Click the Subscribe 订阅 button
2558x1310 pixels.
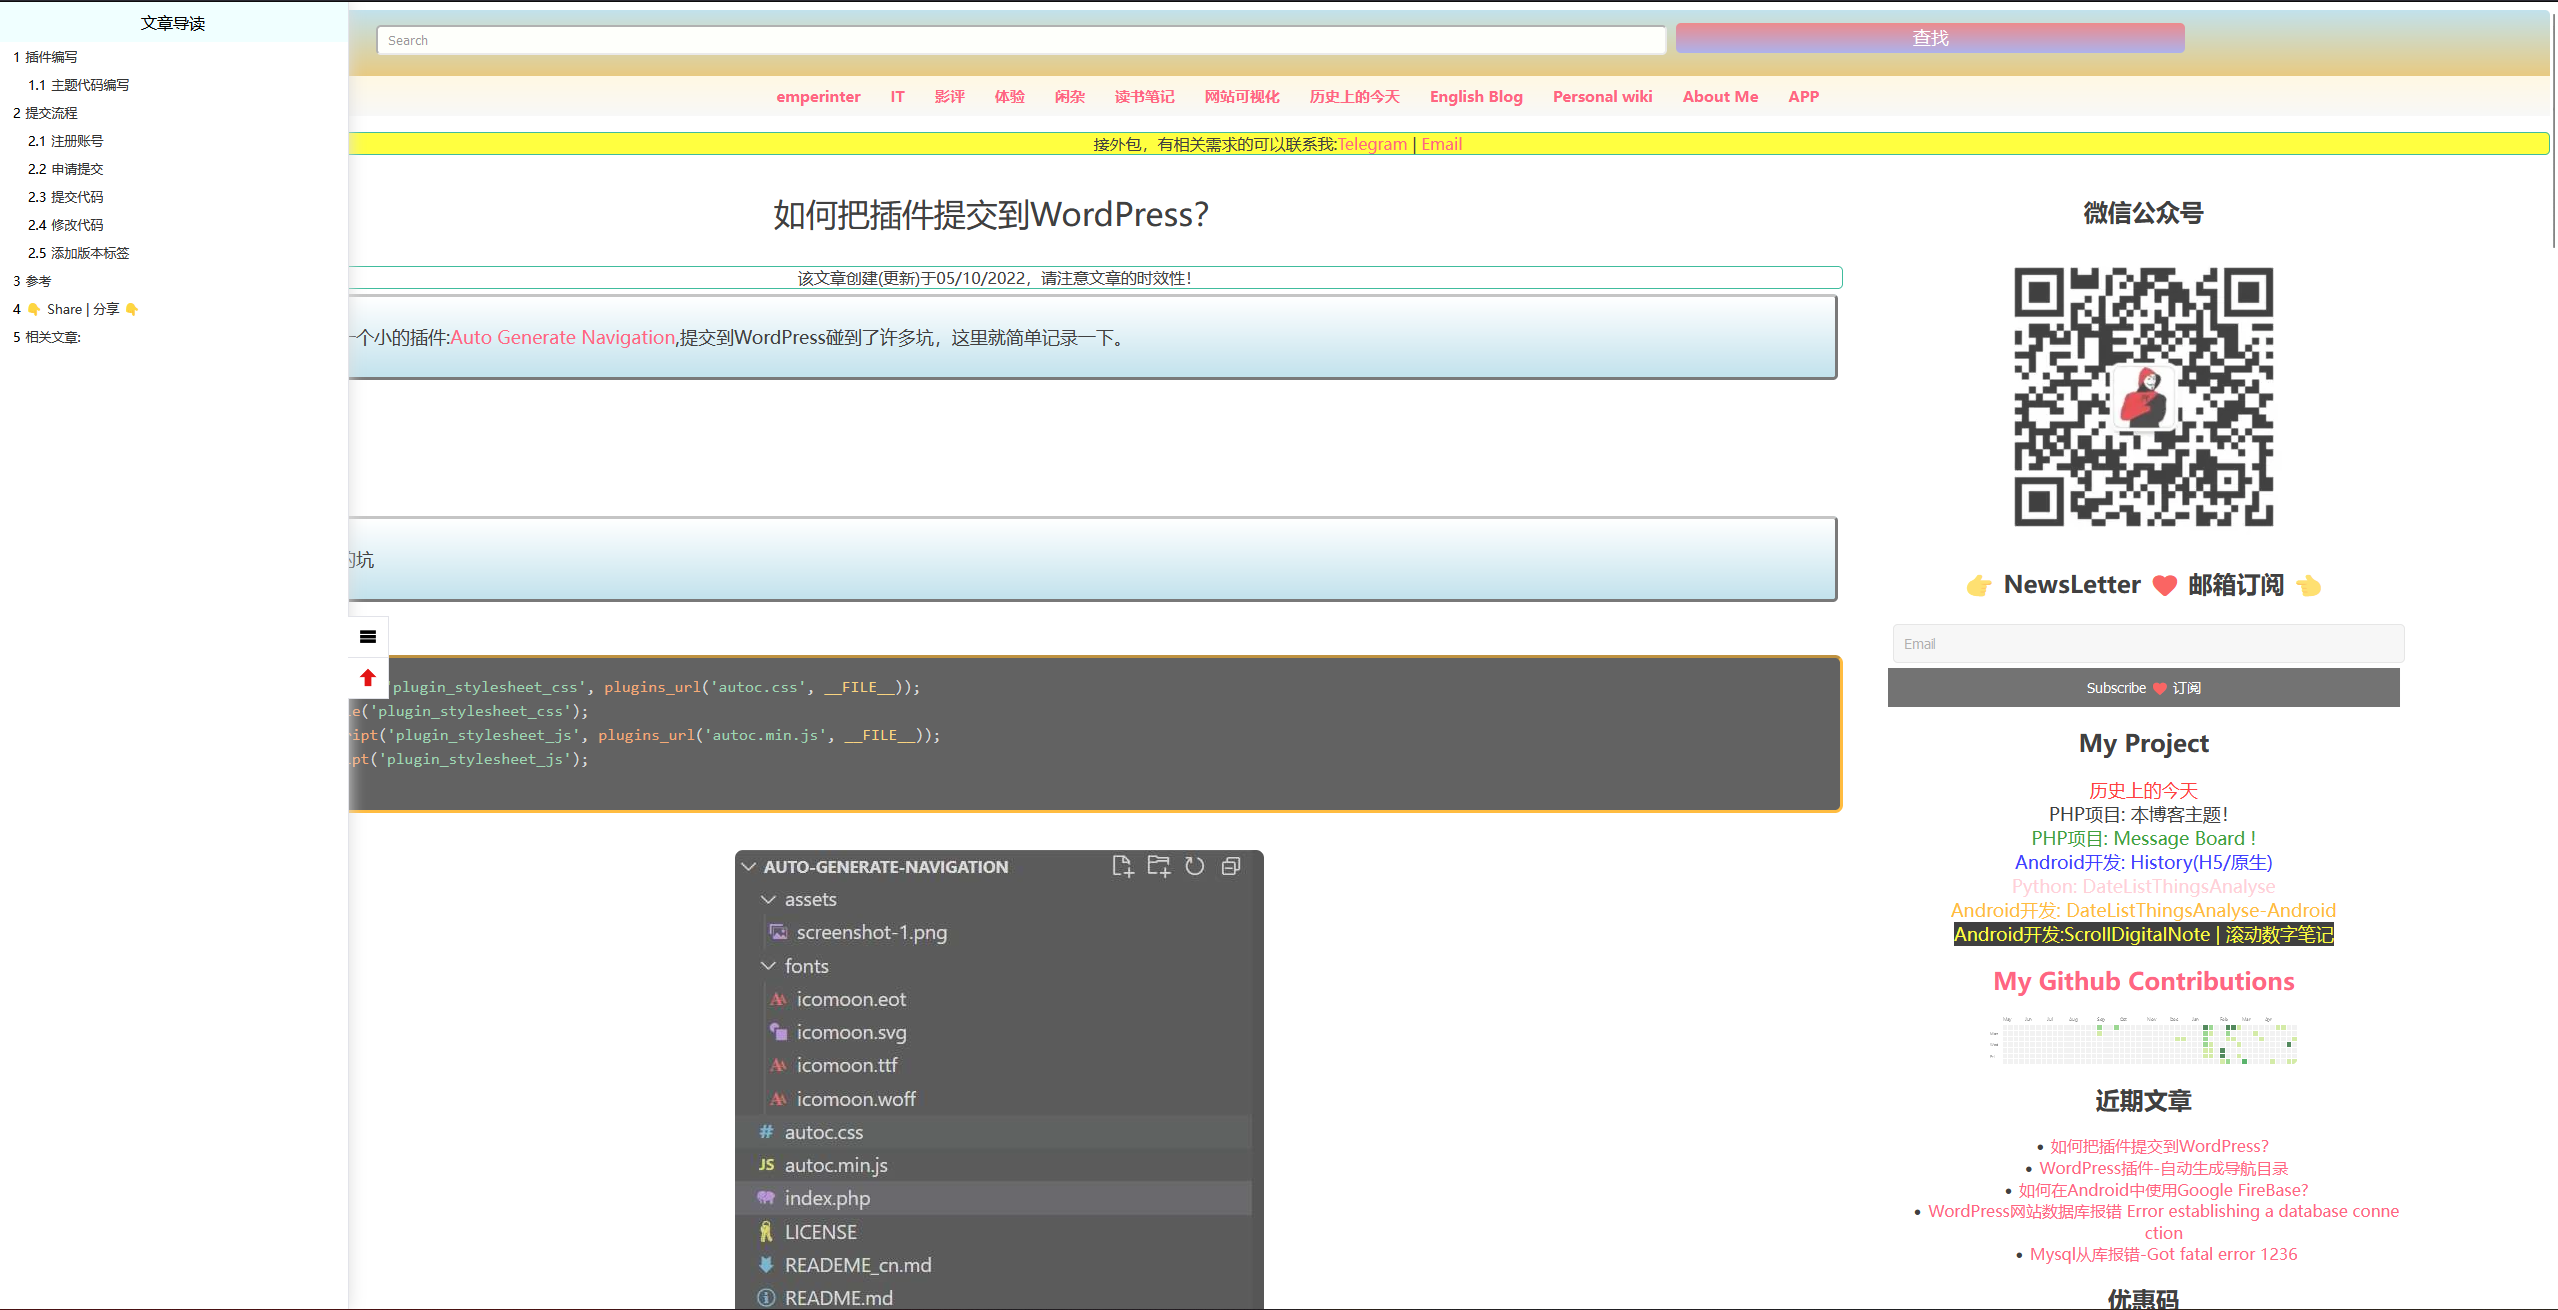pos(2143,688)
